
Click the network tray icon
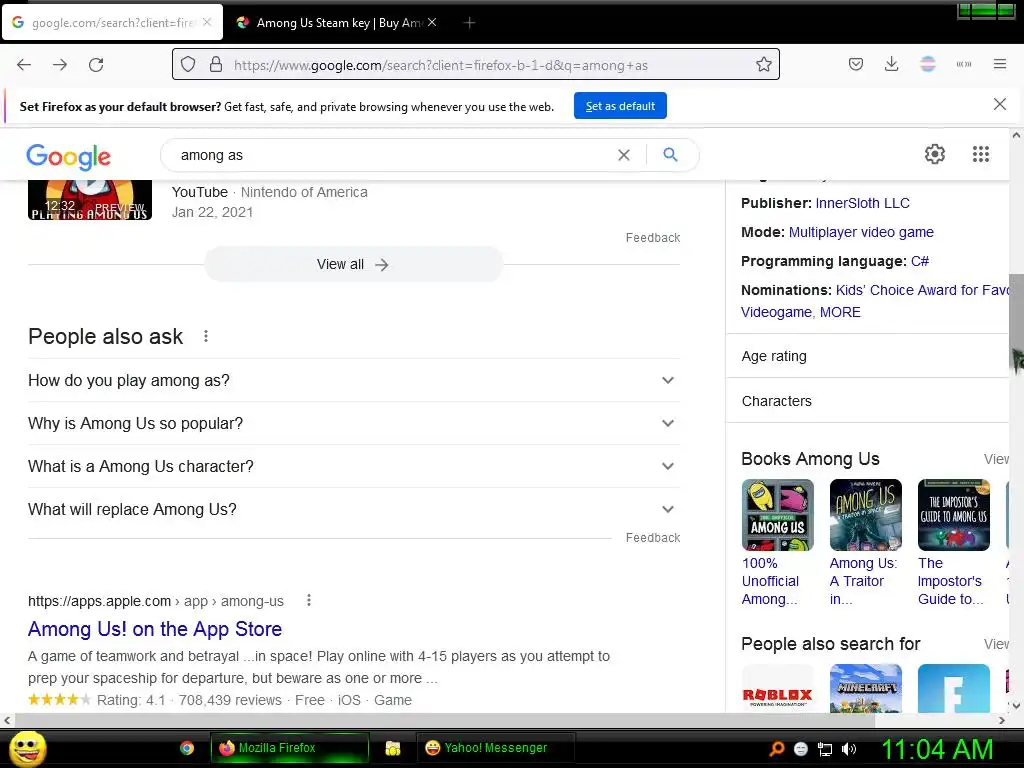(825, 749)
